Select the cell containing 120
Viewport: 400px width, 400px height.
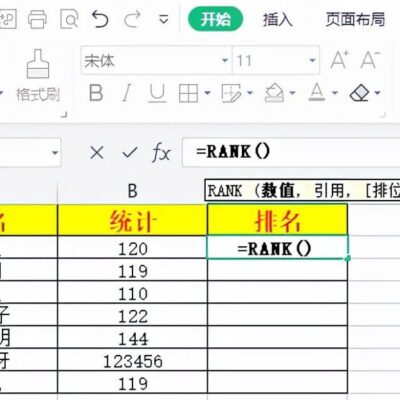pyautogui.click(x=132, y=247)
